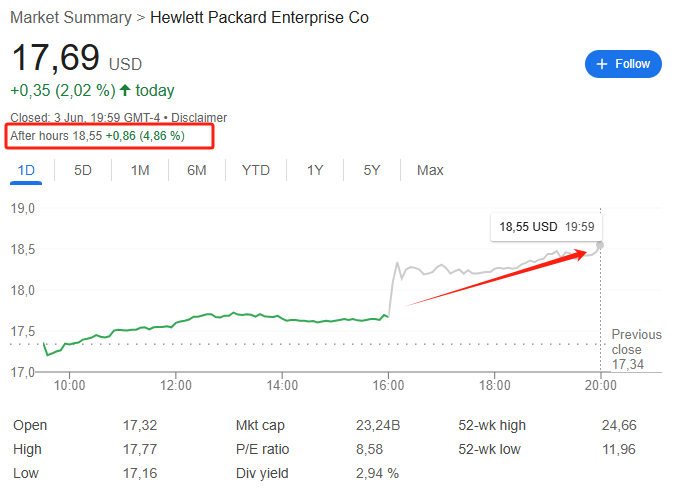Screen dimensions: 690x494
Task: Click the Market Summary breadcrumb
Action: click(70, 18)
